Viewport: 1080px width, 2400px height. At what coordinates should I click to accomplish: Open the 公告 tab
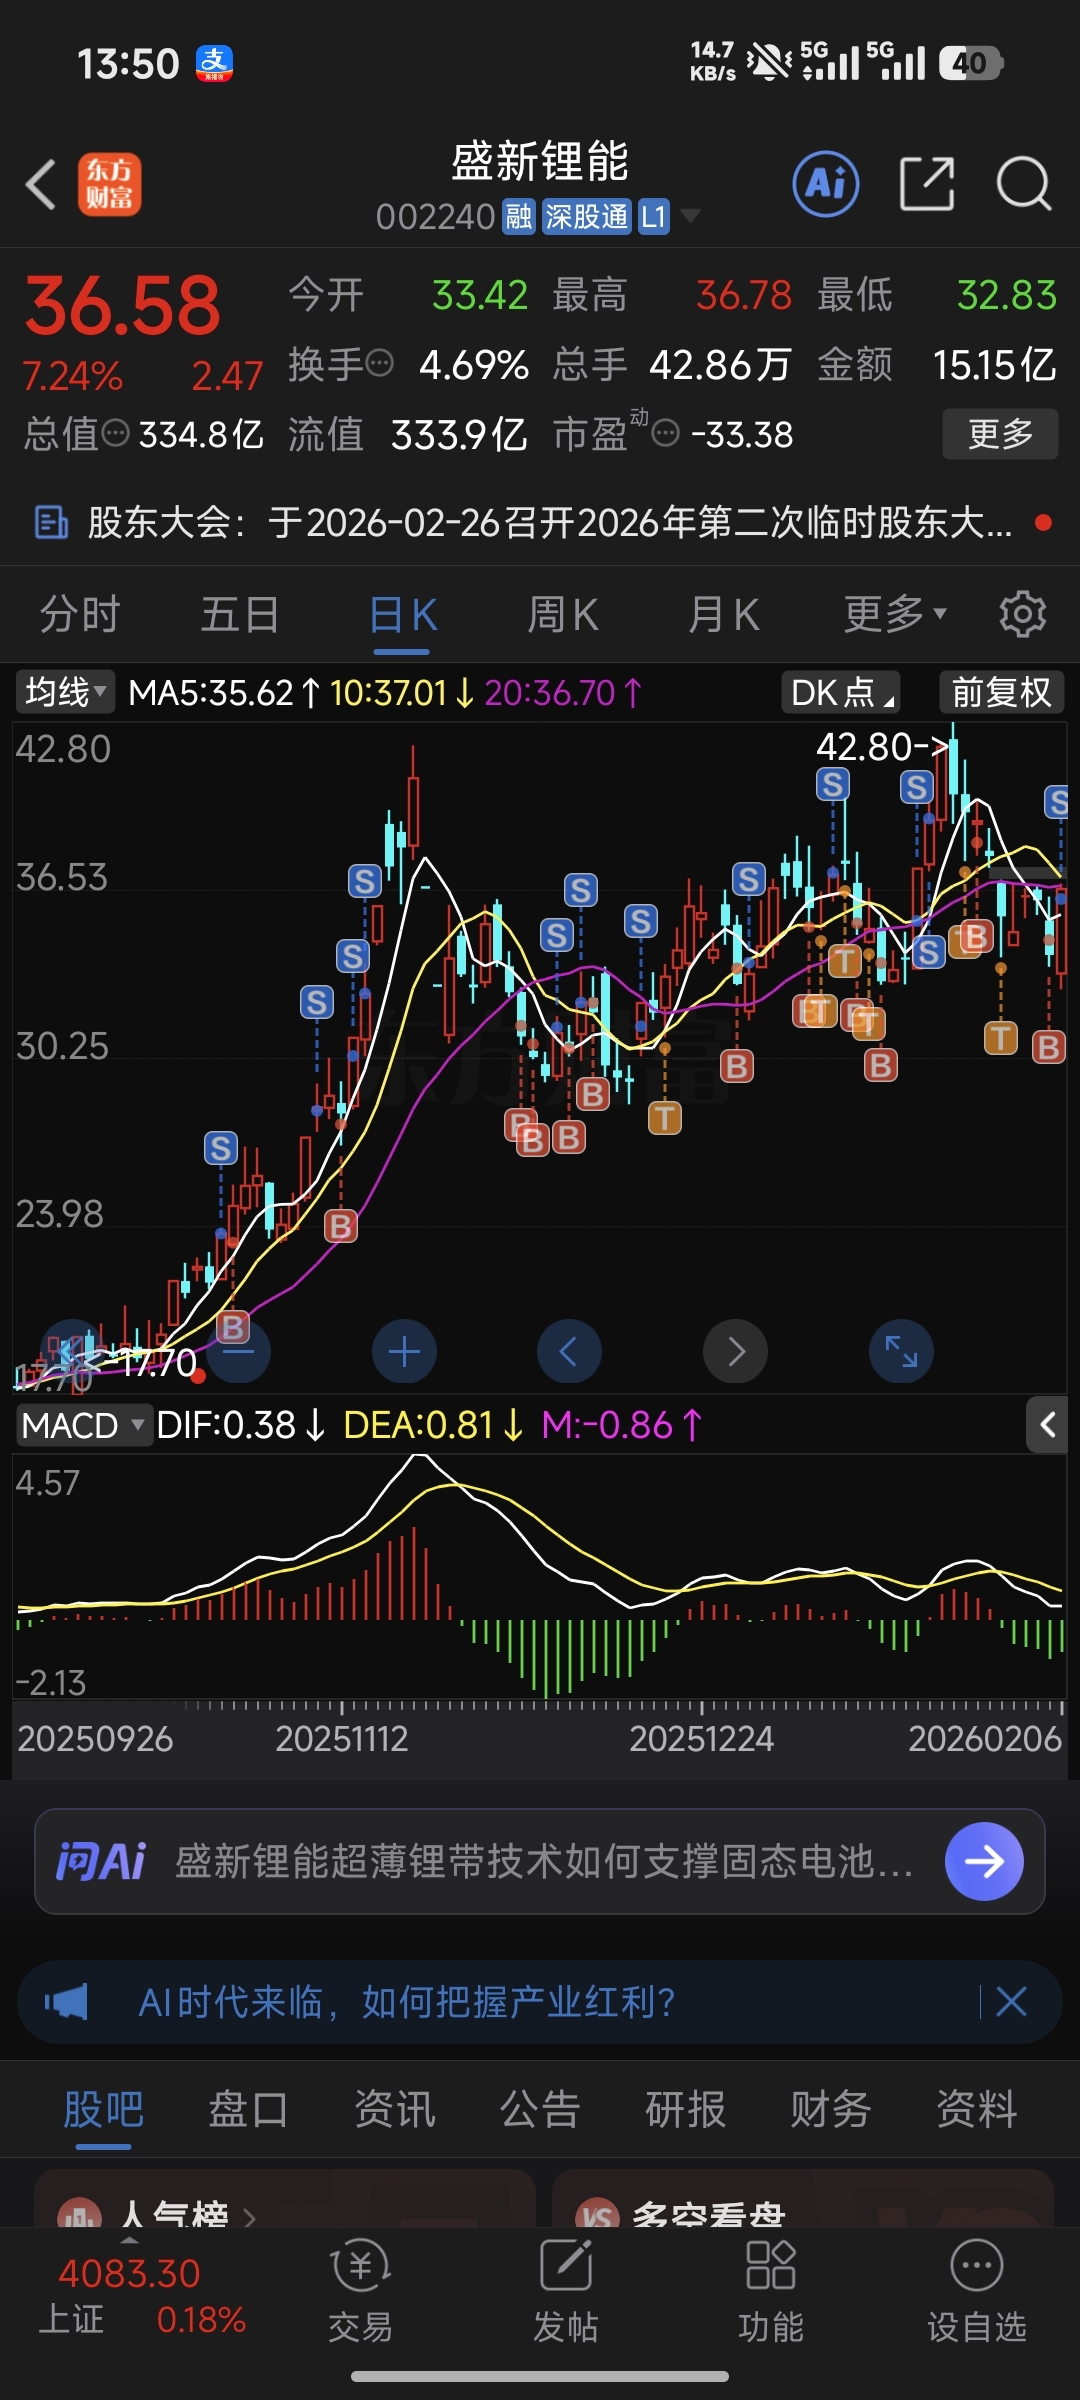click(x=540, y=2110)
